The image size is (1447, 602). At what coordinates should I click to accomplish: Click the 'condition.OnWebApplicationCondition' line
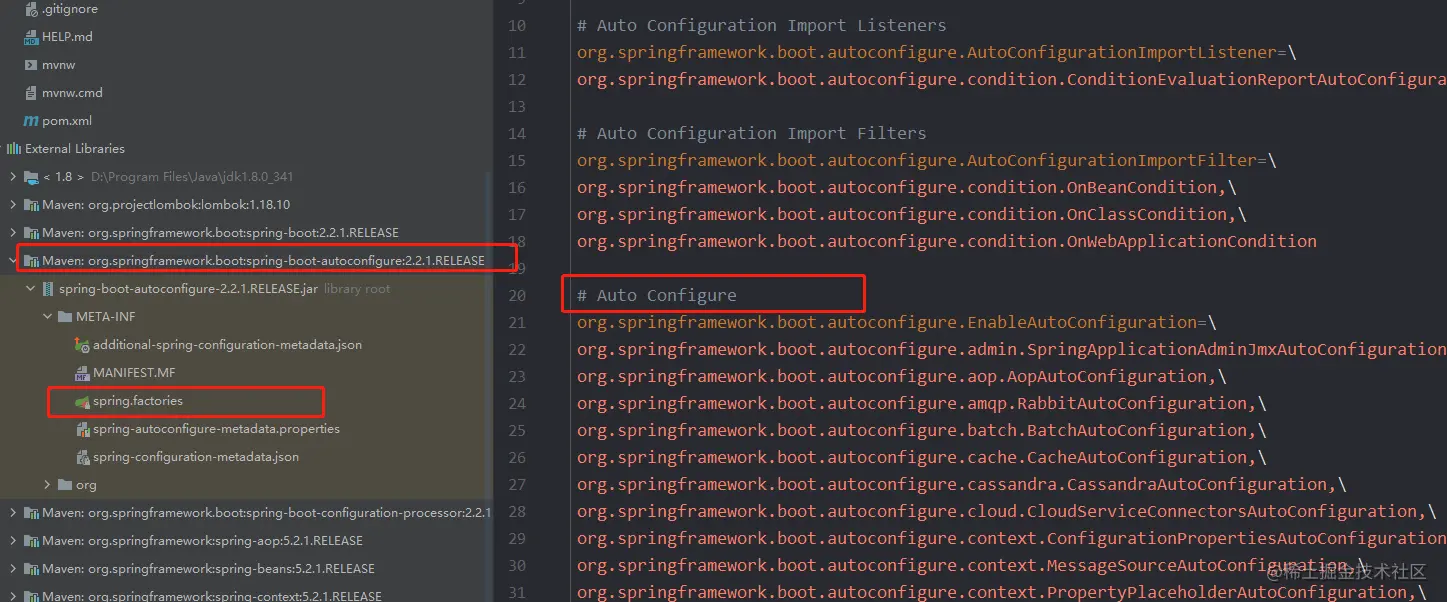click(x=946, y=242)
